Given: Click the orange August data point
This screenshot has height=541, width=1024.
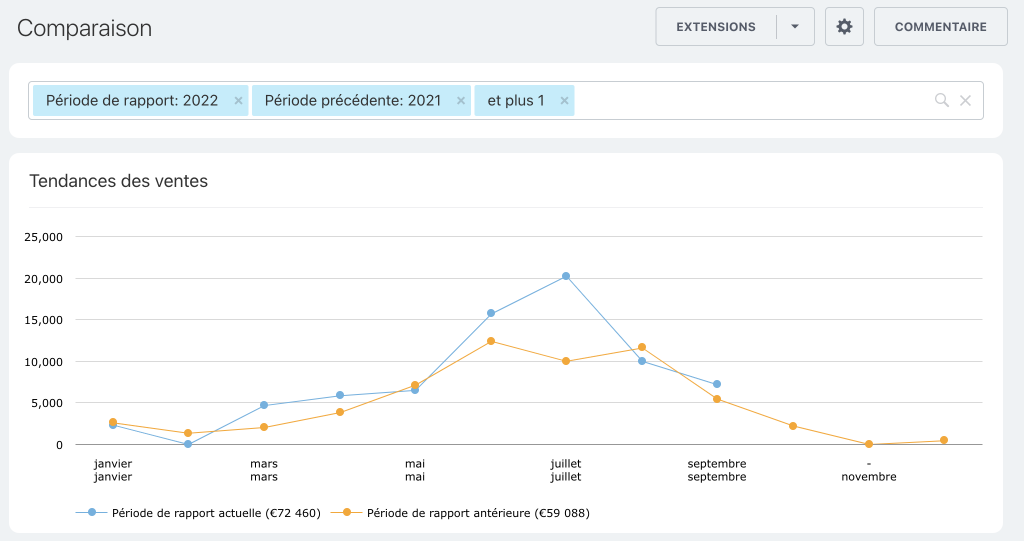Looking at the screenshot, I should (642, 347).
